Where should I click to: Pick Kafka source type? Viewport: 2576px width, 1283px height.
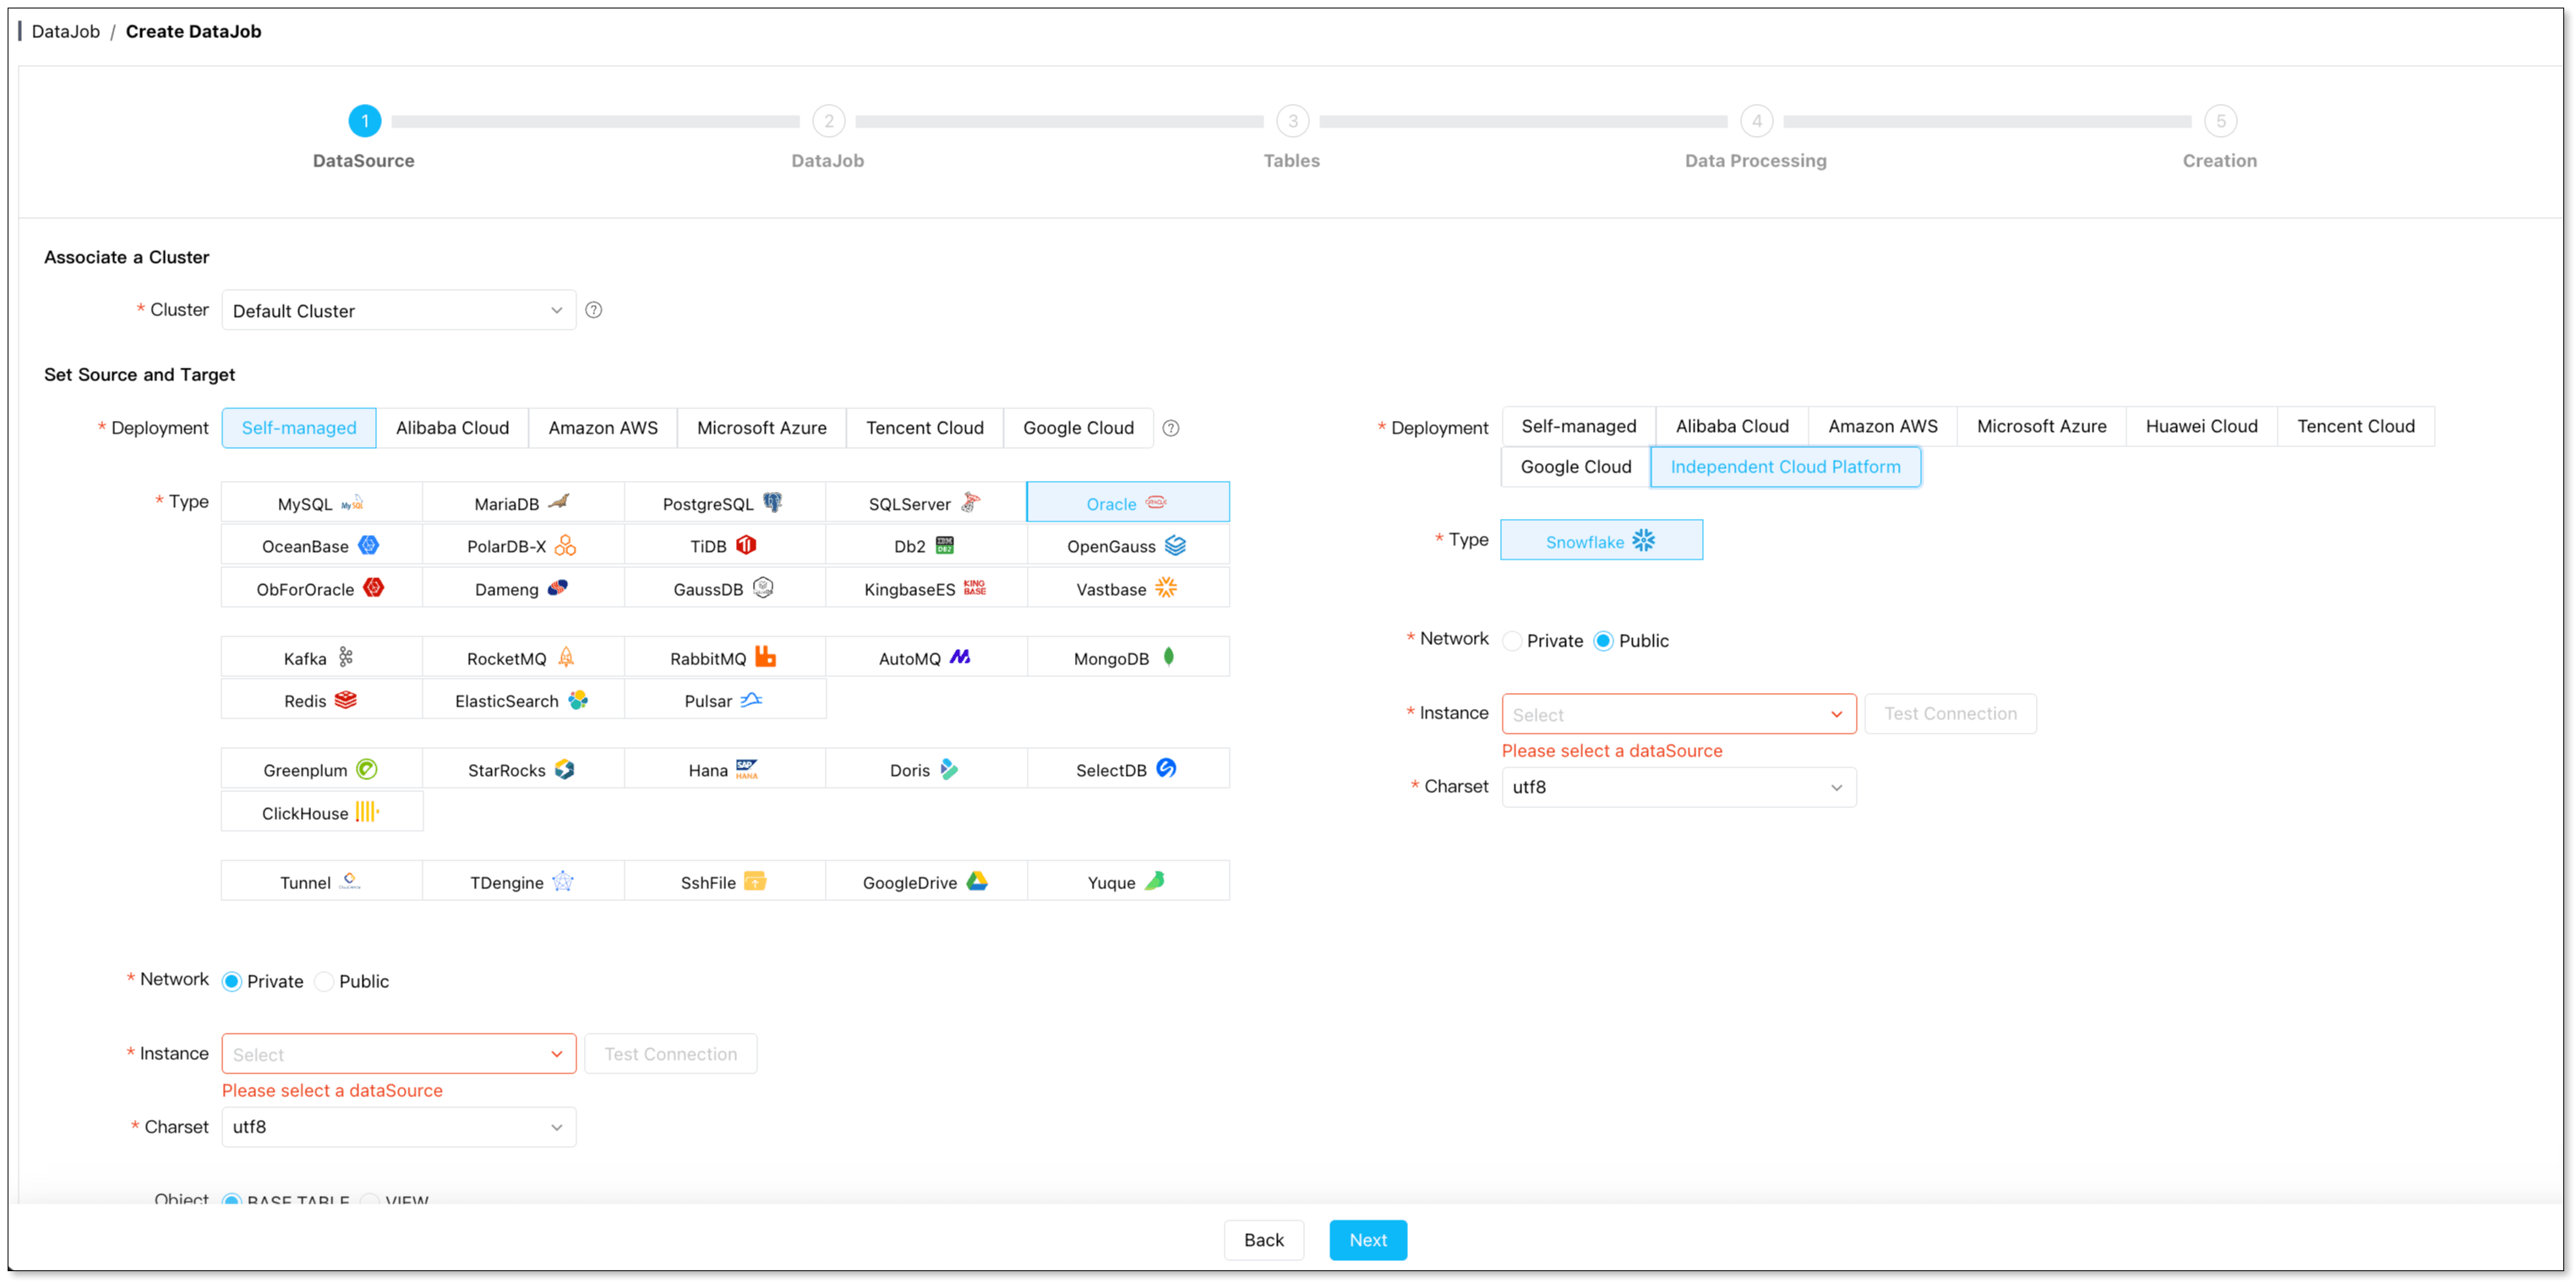[321, 658]
